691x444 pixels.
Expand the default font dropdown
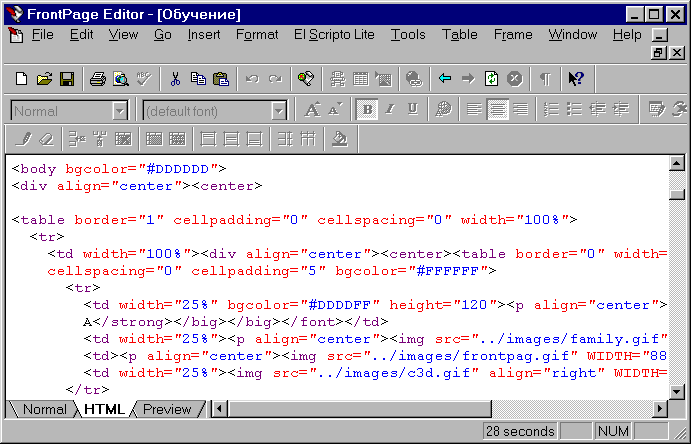[x=280, y=111]
